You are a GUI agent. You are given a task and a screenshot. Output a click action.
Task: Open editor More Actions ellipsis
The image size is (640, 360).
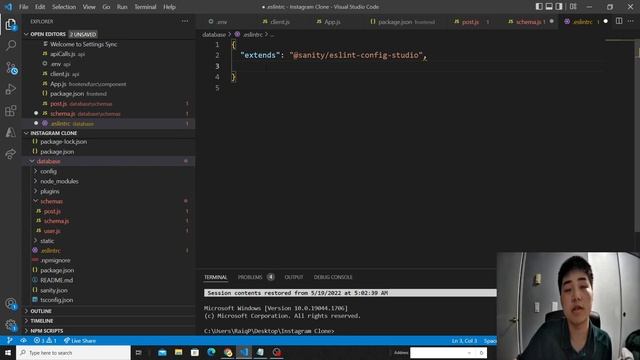pyautogui.click(x=631, y=21)
